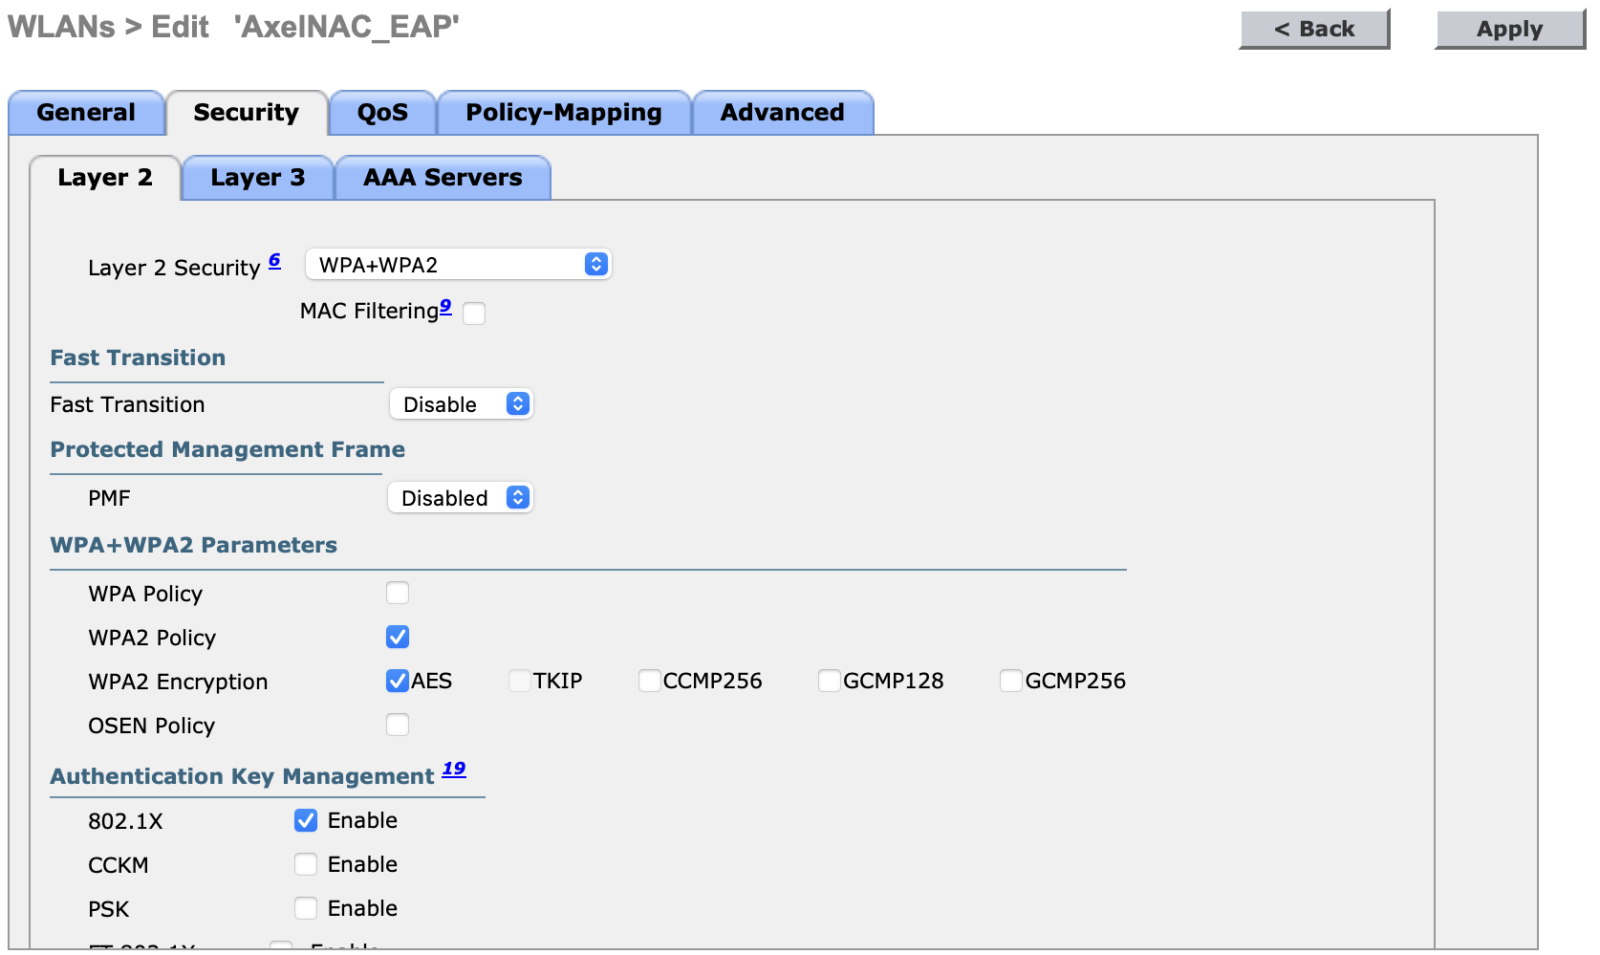Click the Apply button
The width and height of the screenshot is (1600, 955).
pyautogui.click(x=1509, y=29)
